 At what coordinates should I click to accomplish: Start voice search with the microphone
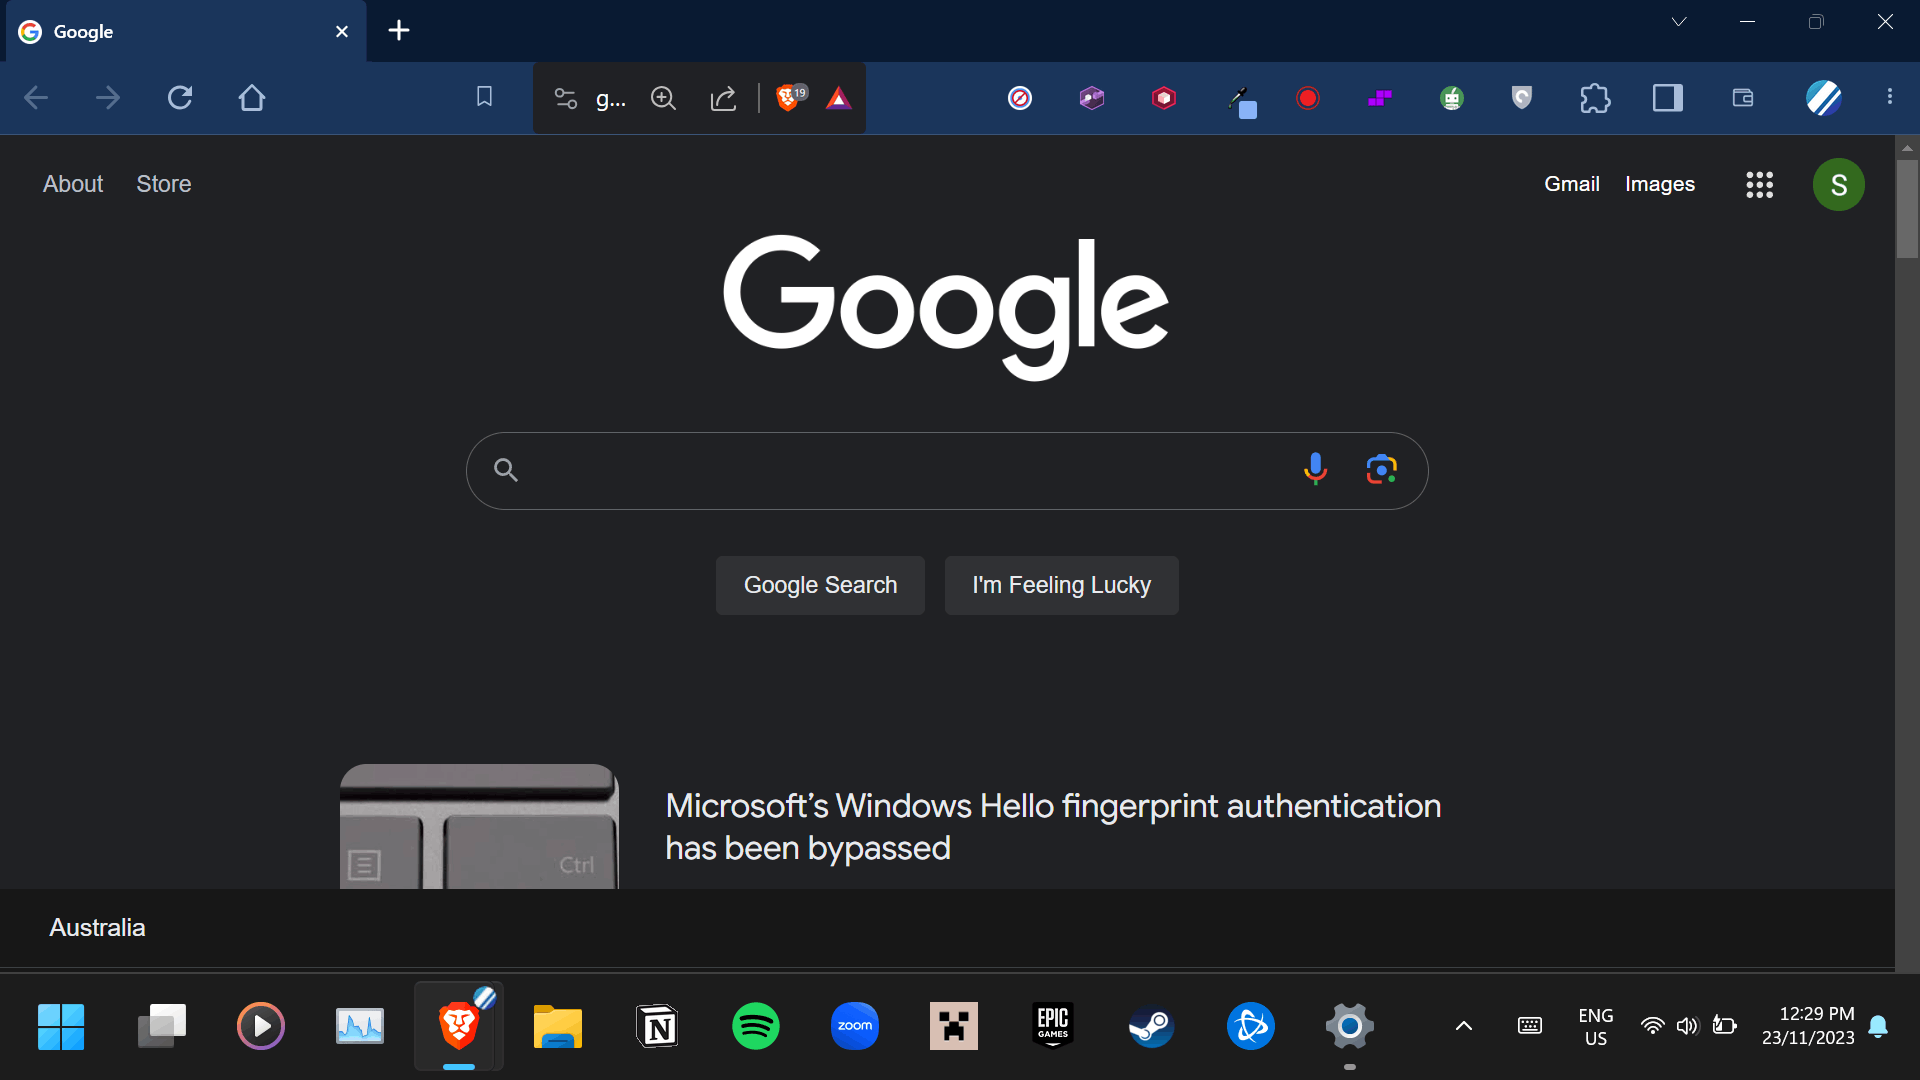tap(1316, 469)
